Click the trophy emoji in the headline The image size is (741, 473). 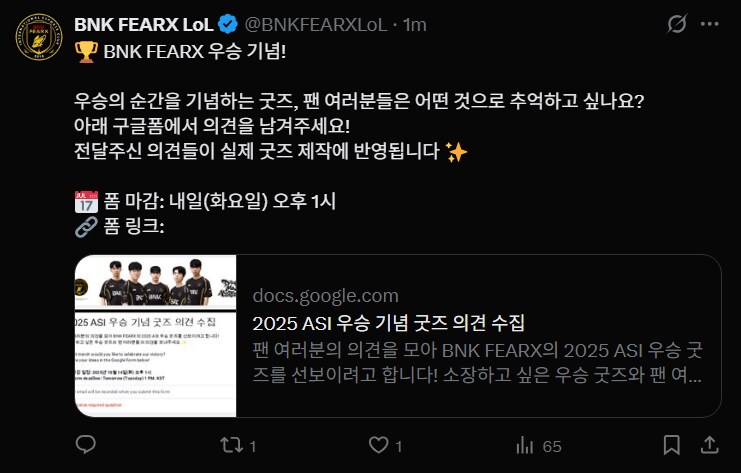[86, 52]
